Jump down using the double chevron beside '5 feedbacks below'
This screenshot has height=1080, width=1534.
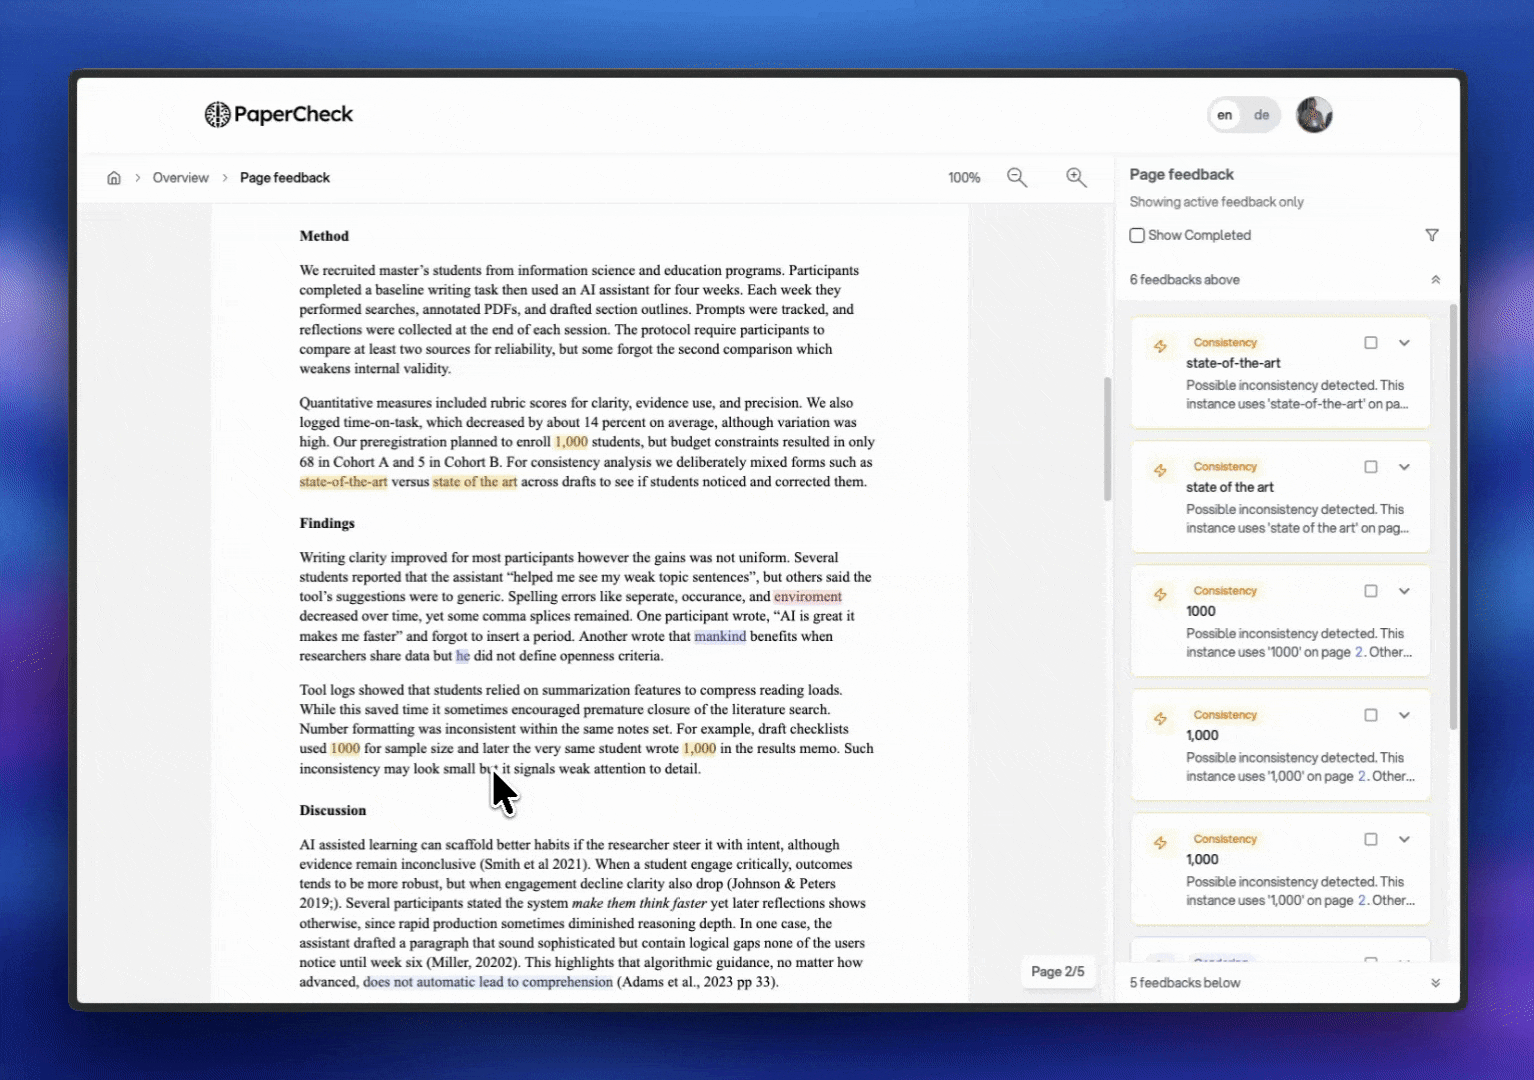pyautogui.click(x=1436, y=983)
